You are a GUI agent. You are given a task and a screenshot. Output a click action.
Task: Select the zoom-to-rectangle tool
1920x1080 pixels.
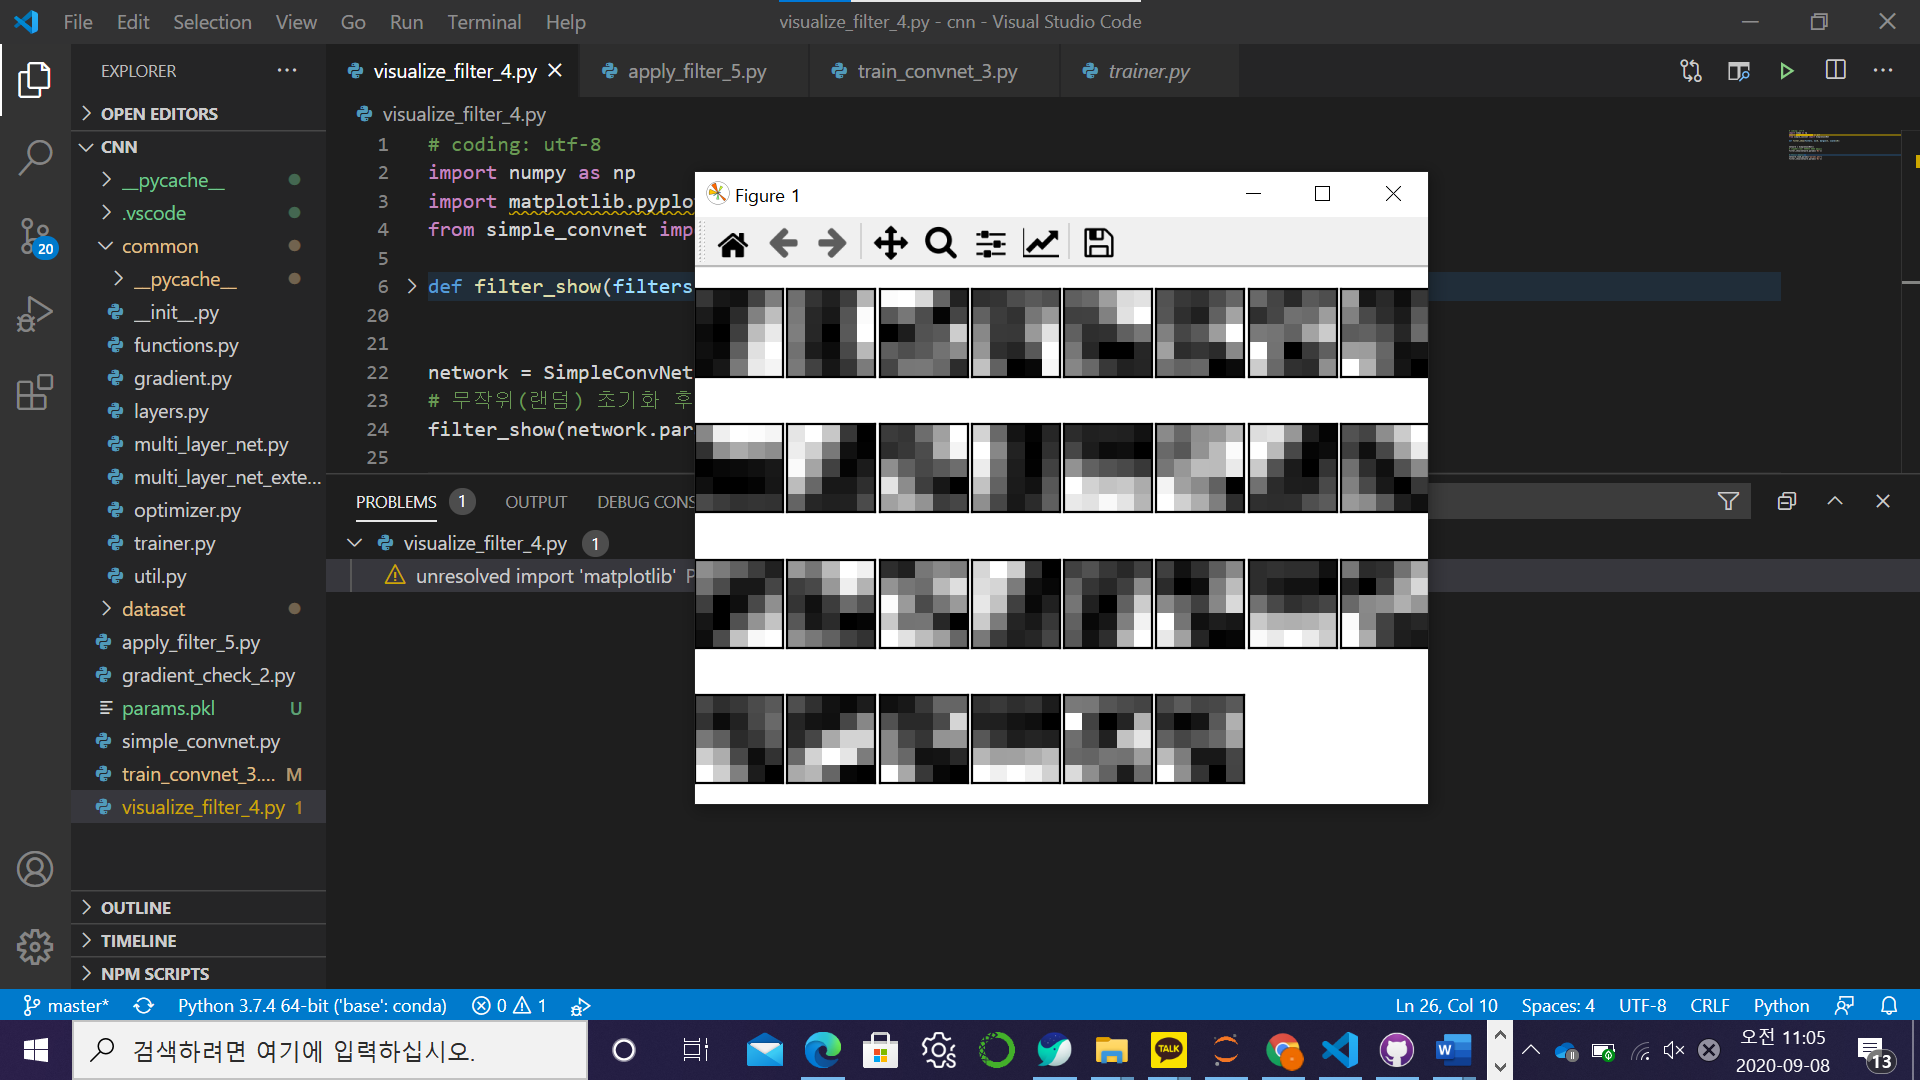940,242
